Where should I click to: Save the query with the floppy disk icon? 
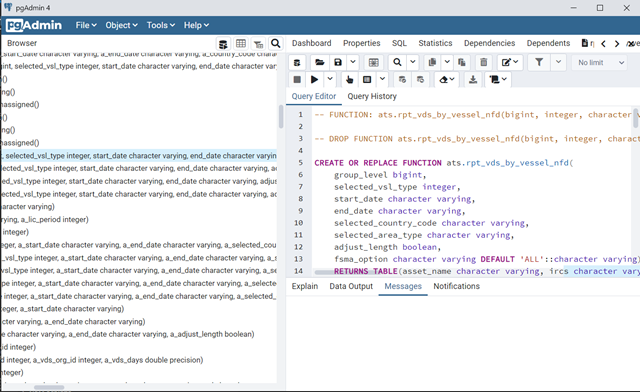pos(338,62)
